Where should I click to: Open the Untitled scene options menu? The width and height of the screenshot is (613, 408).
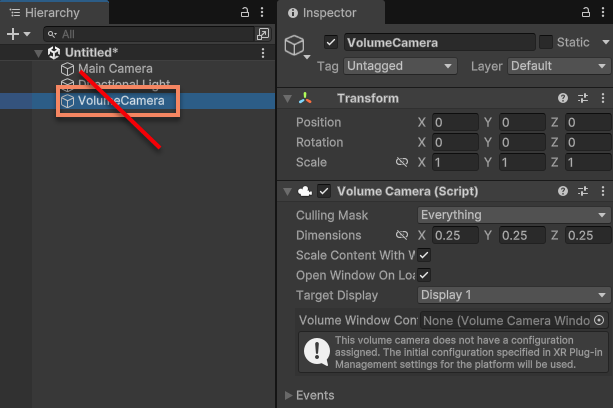[x=263, y=52]
